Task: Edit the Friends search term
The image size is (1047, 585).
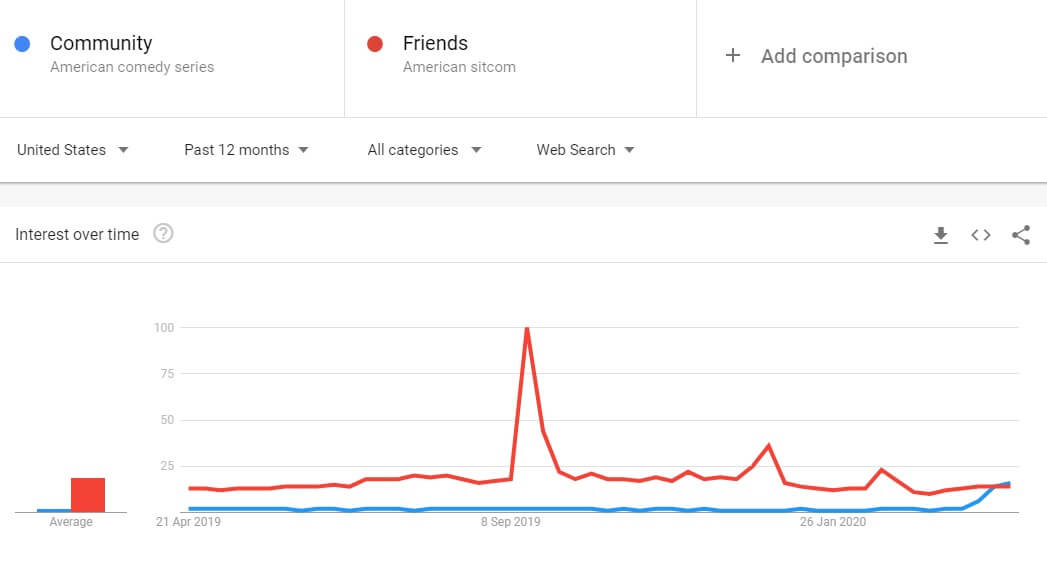Action: pyautogui.click(x=435, y=43)
